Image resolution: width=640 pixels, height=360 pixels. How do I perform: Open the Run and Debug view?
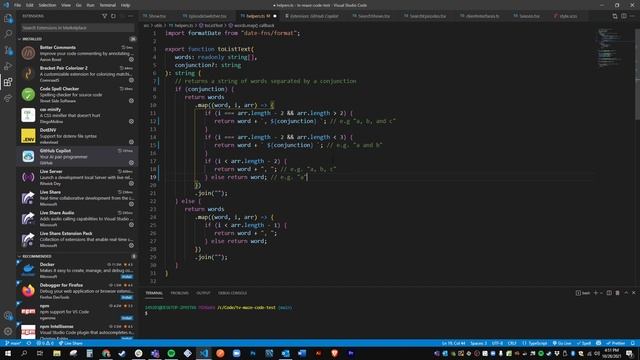point(8,66)
